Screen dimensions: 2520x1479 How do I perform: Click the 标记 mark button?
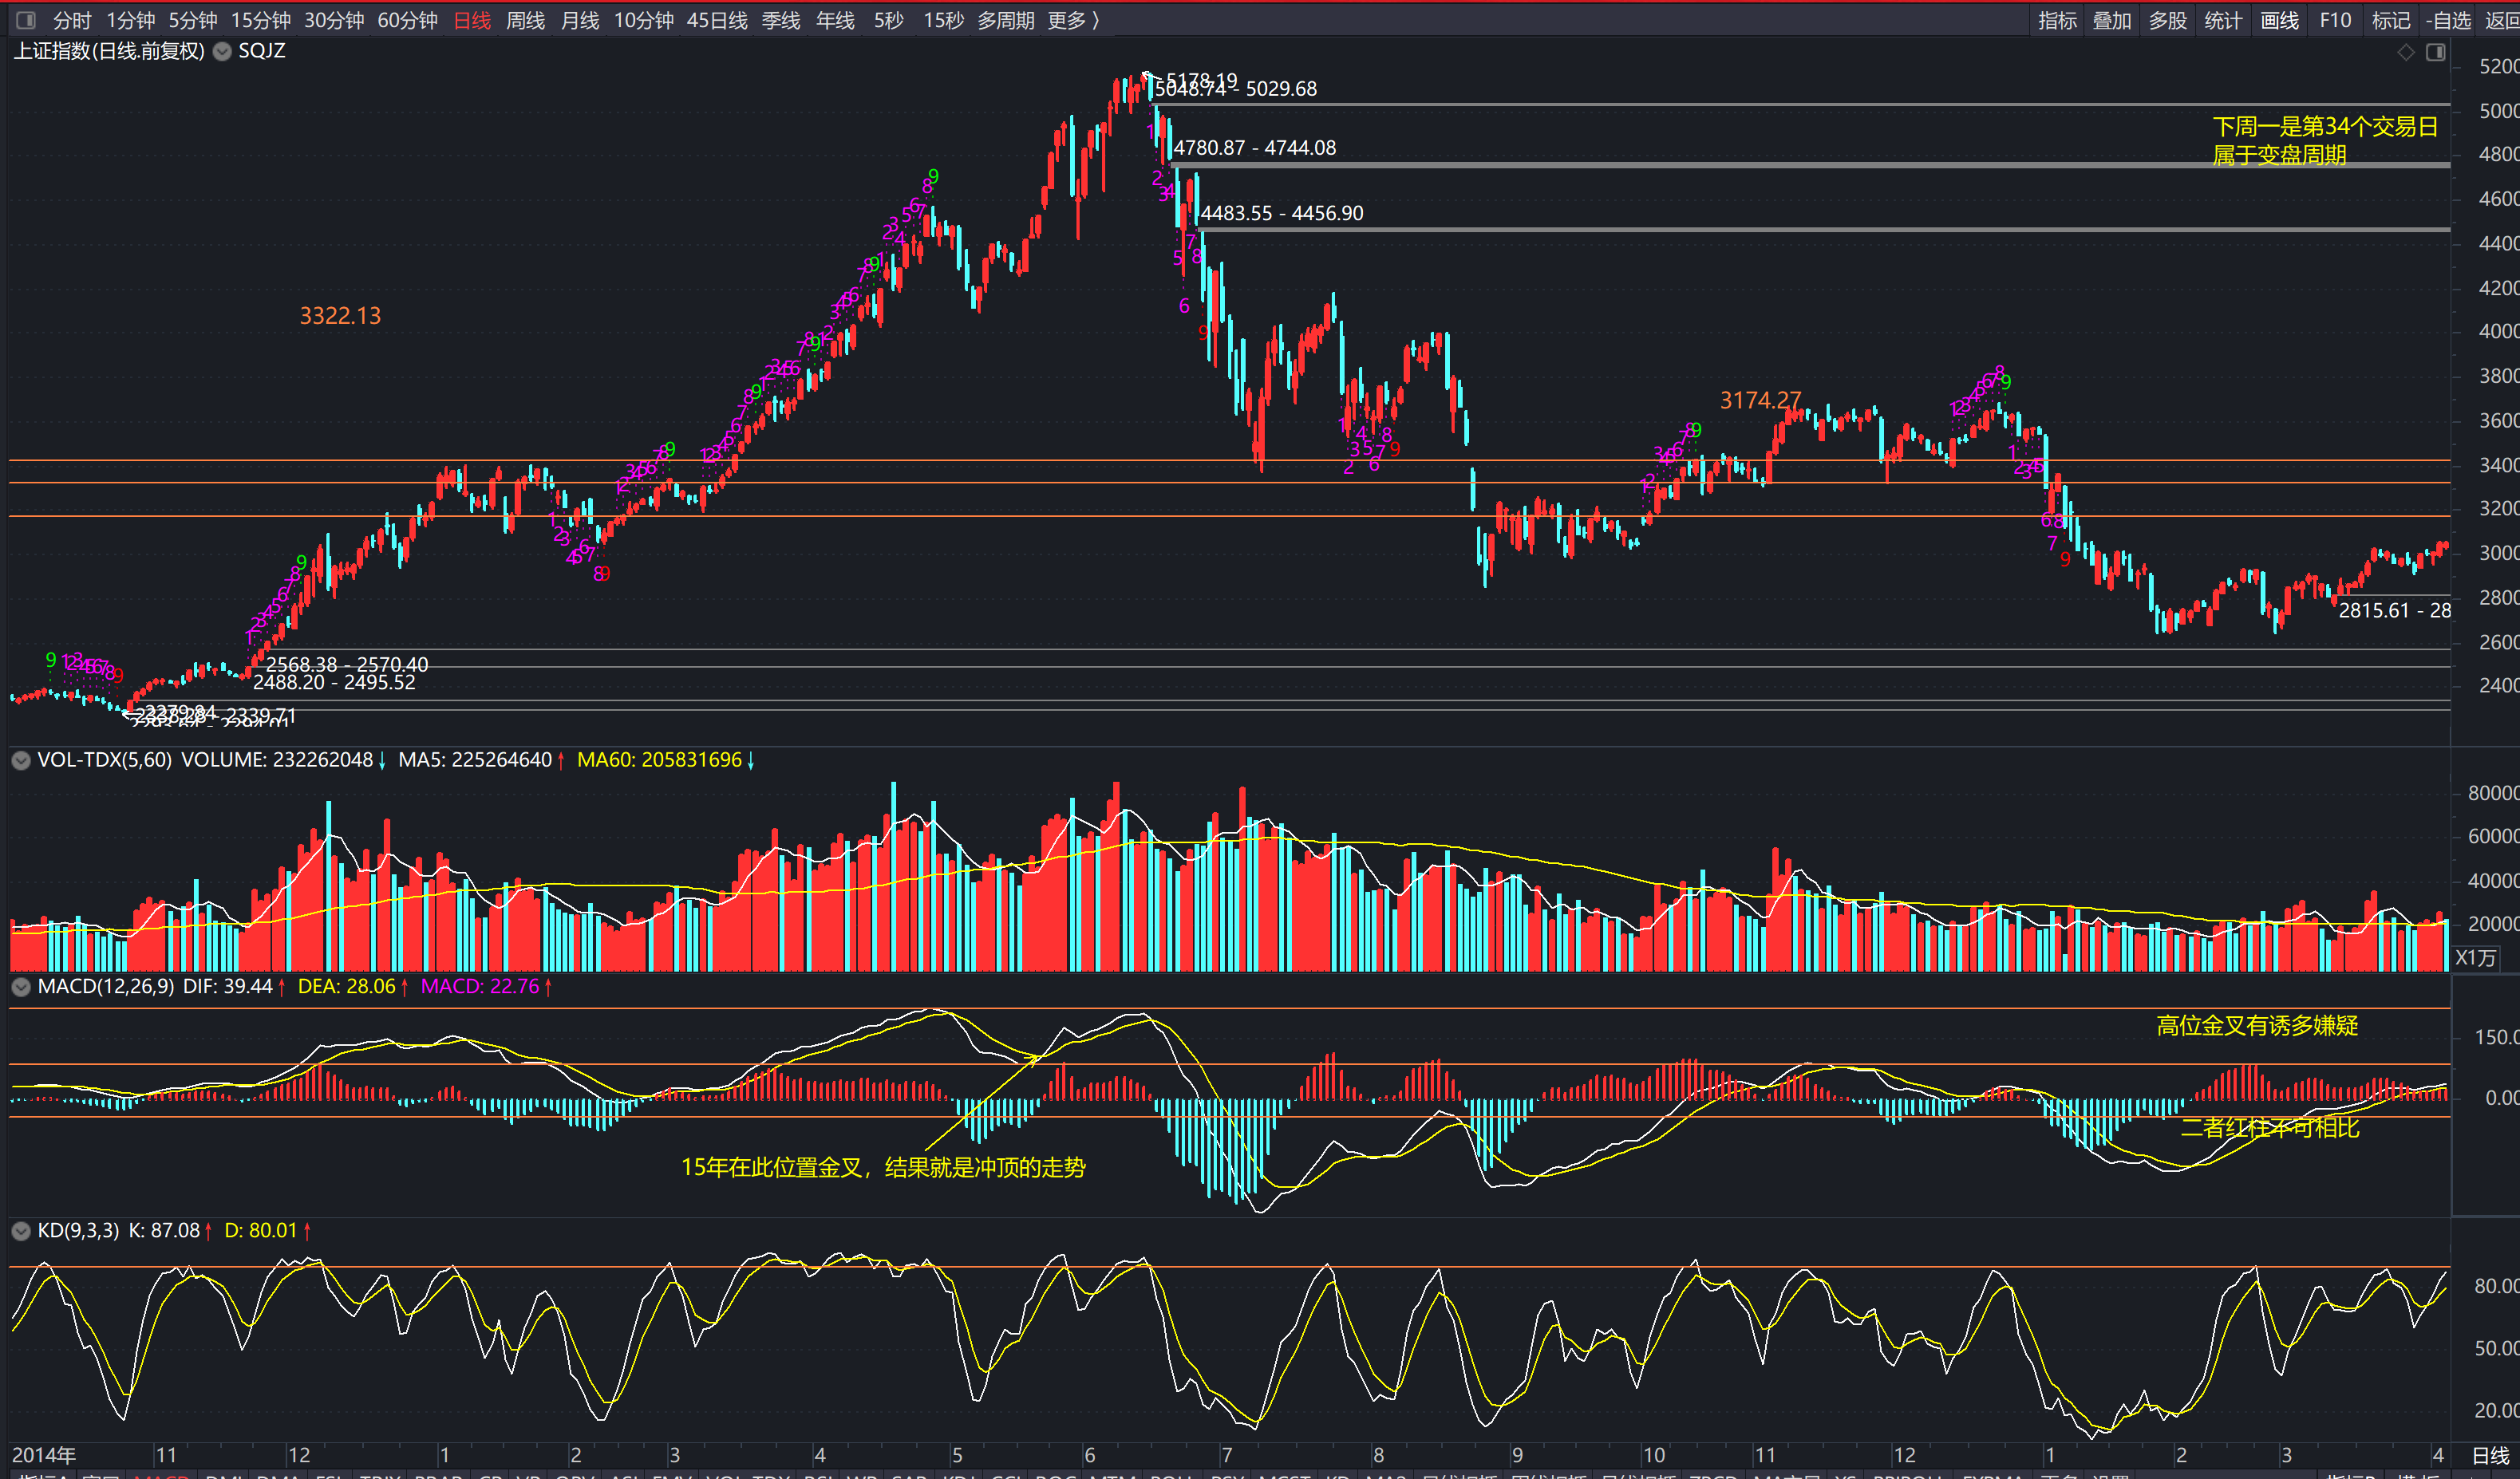[2390, 20]
